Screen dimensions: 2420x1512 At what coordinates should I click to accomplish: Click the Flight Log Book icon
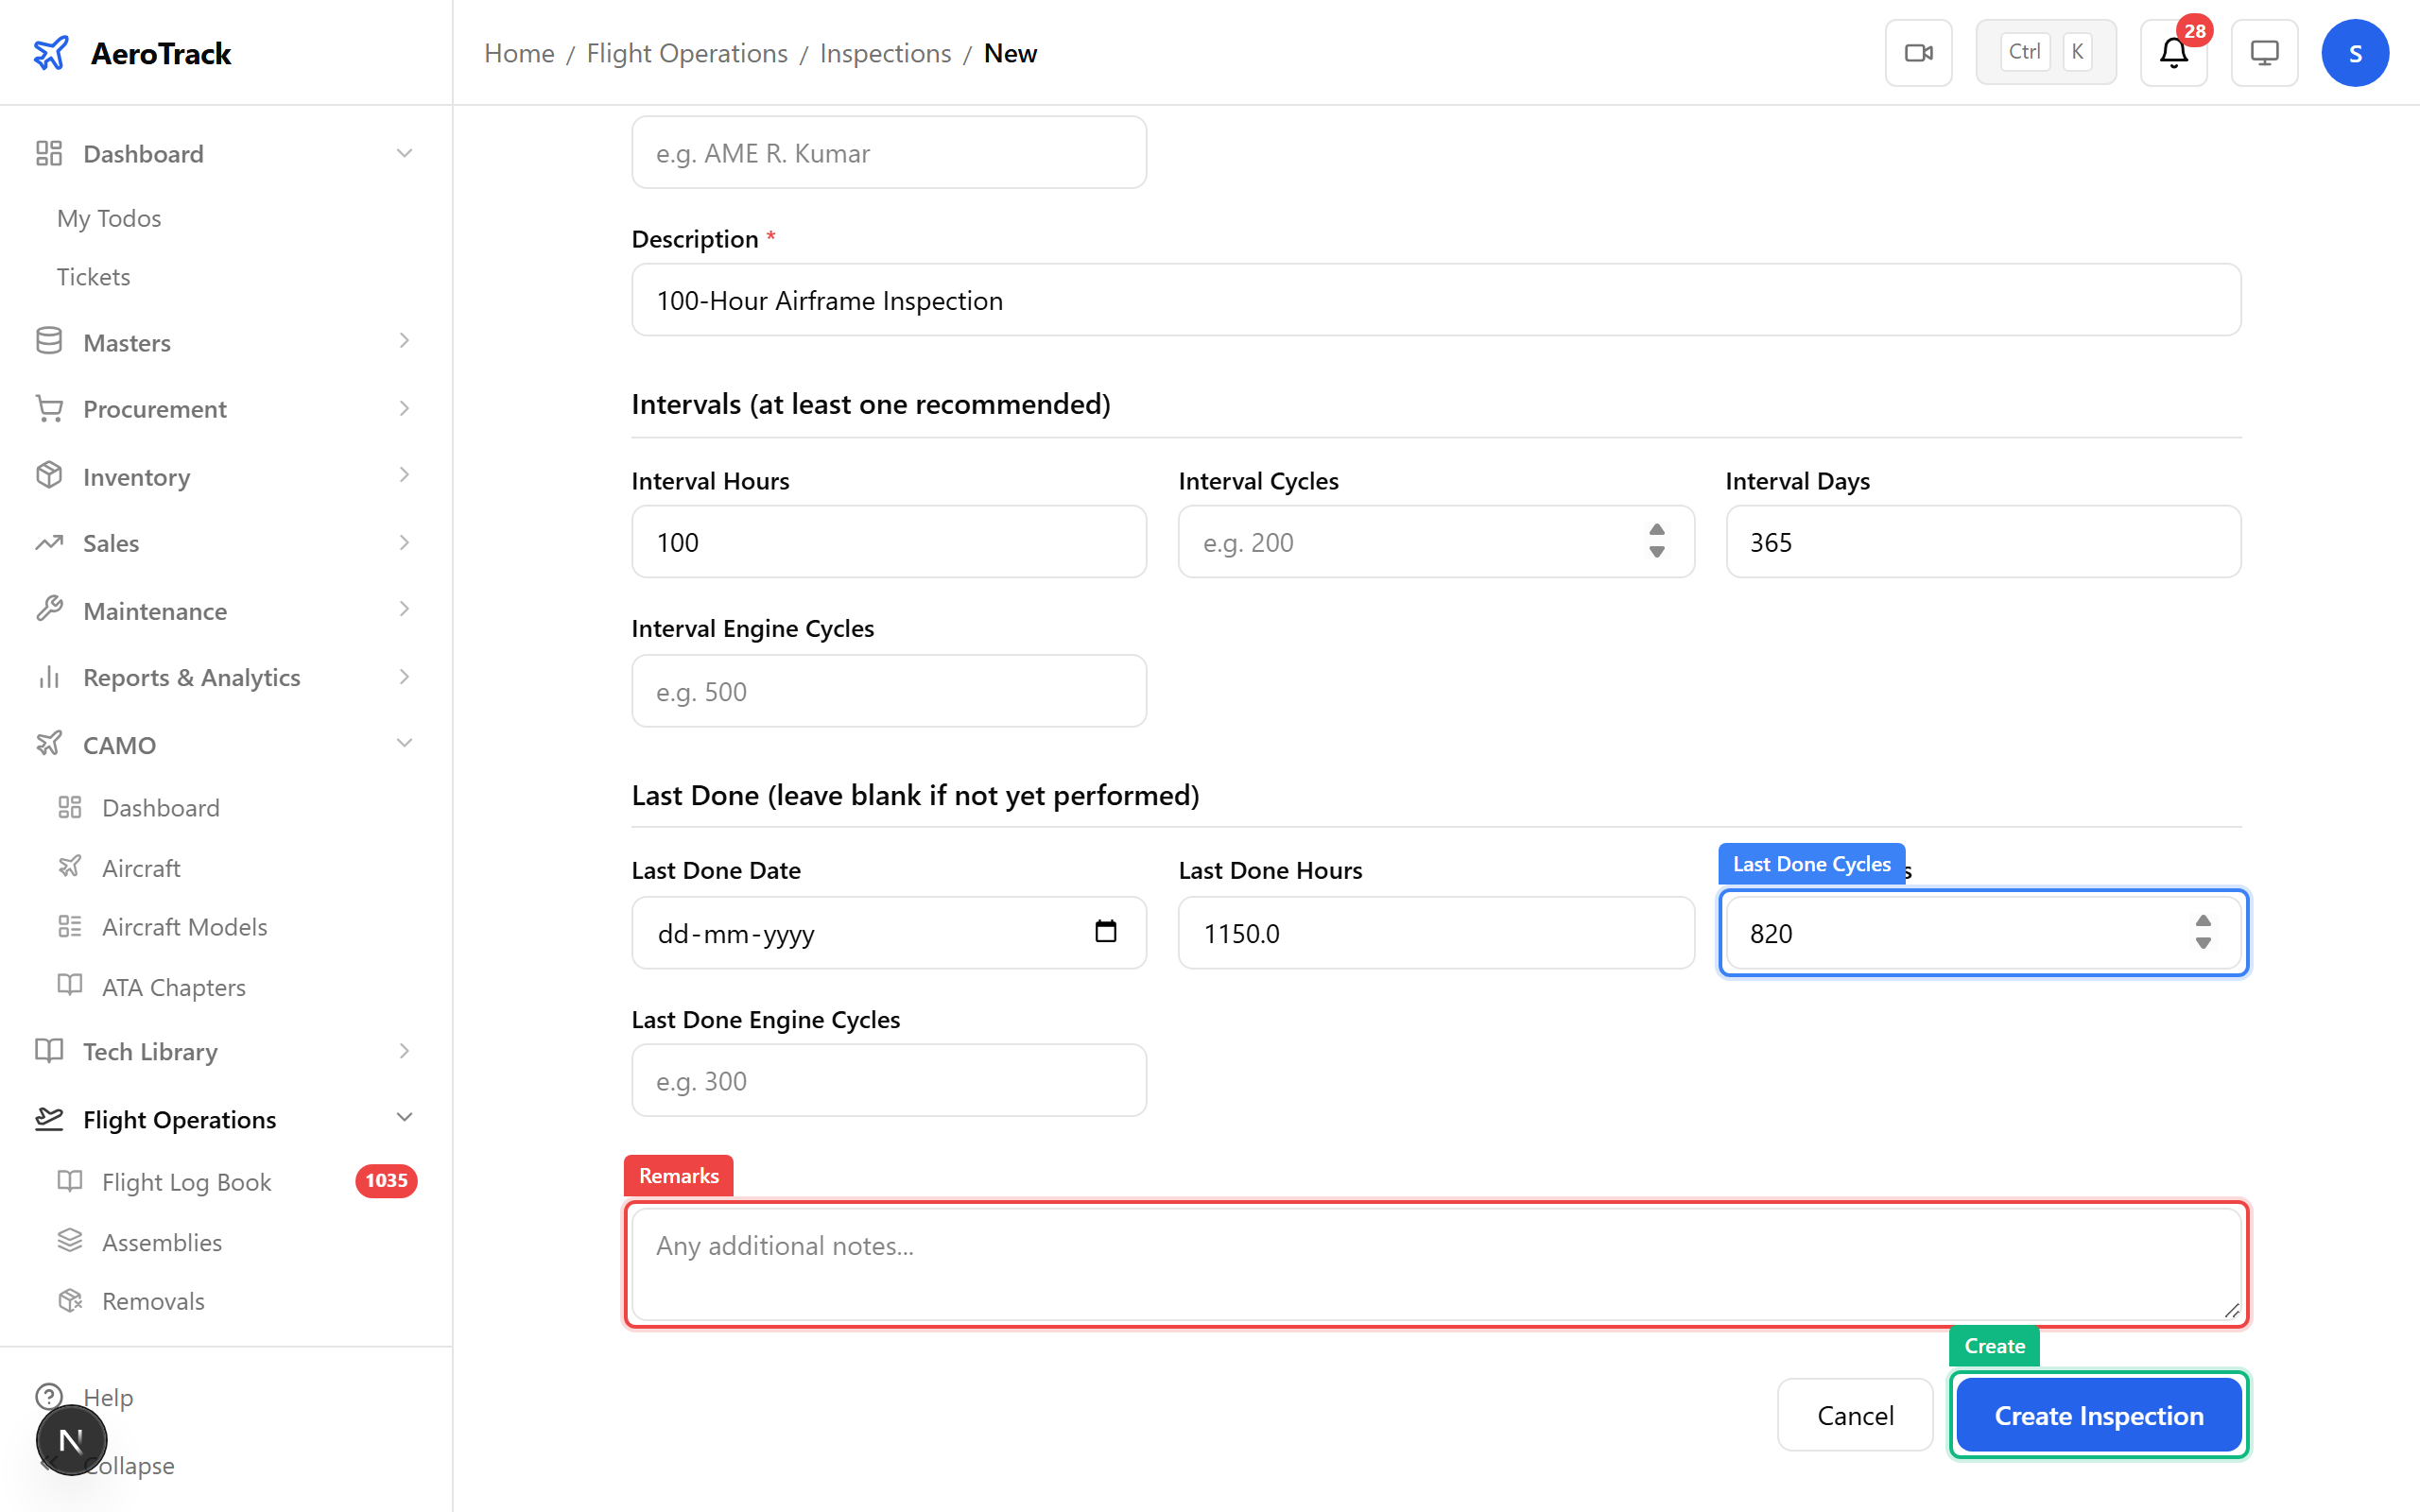71,1181
